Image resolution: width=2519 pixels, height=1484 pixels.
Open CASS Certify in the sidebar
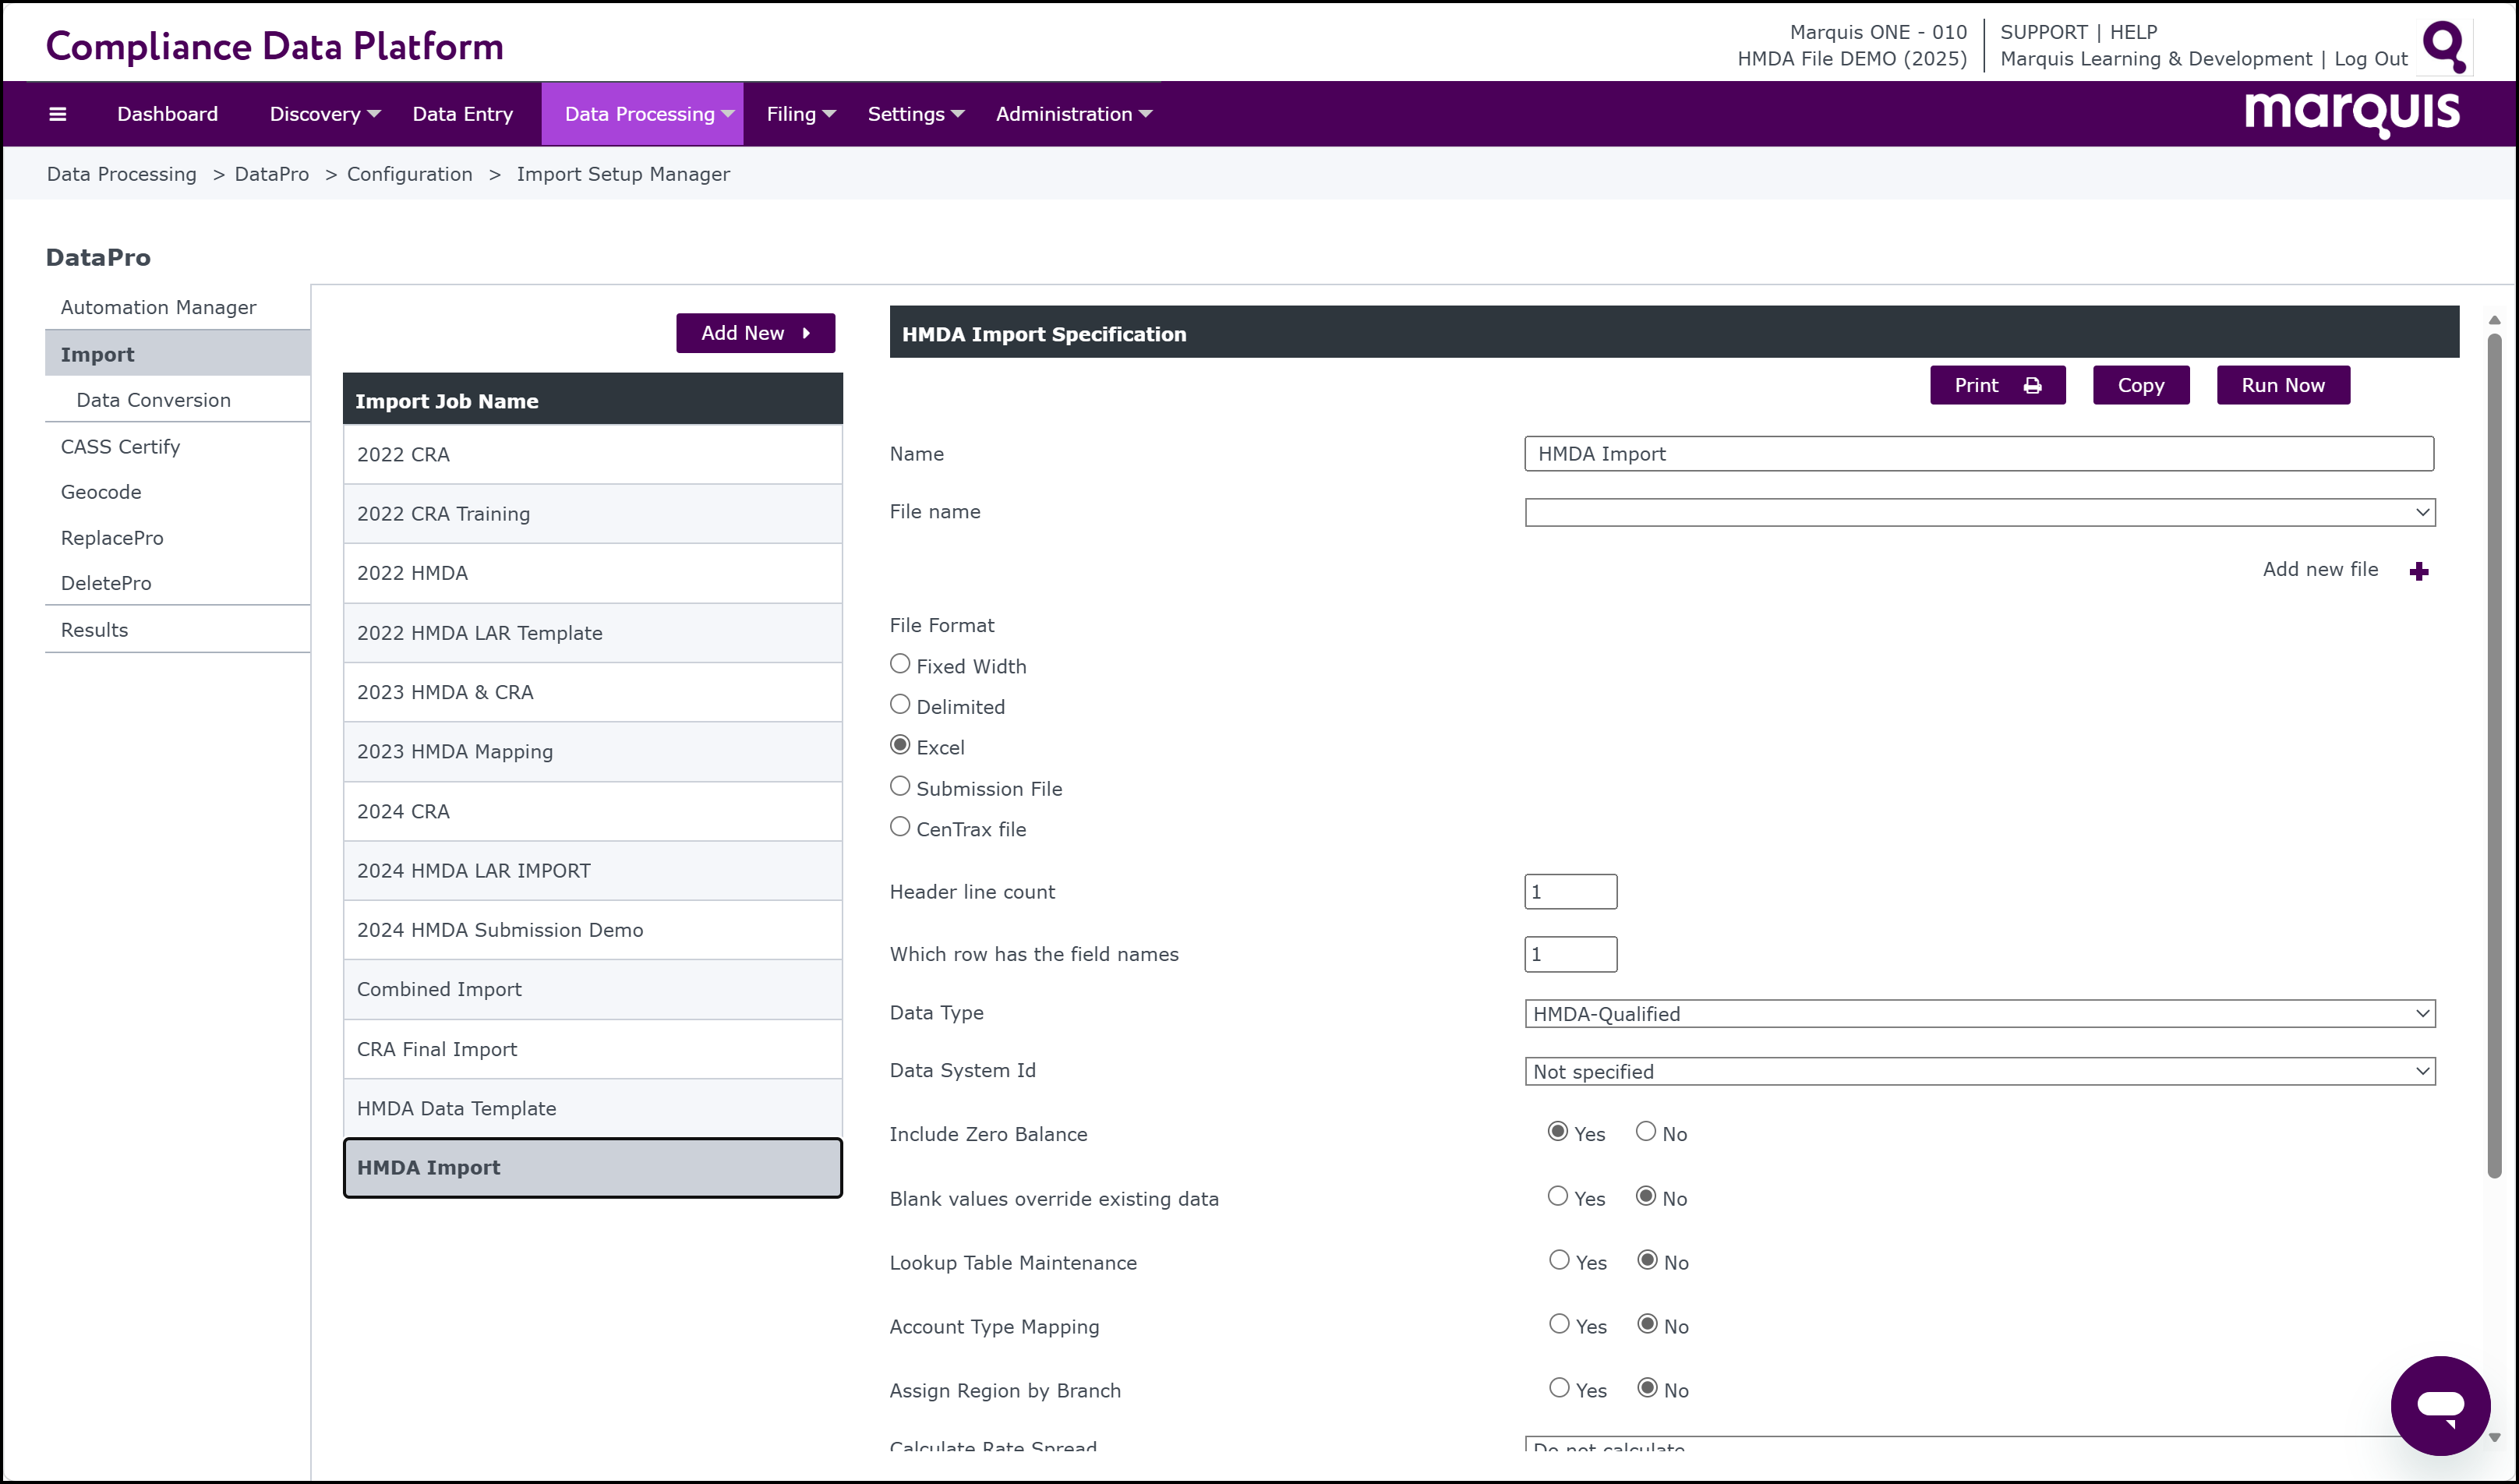point(120,447)
